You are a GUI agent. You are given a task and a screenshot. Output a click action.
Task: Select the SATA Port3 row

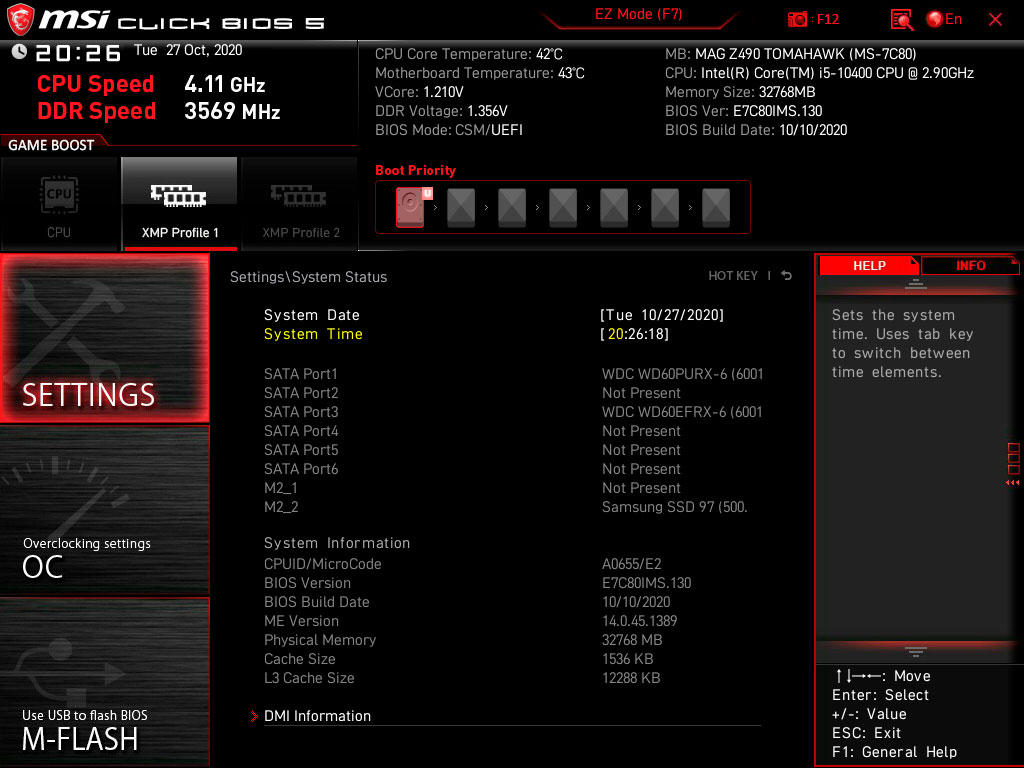(513, 411)
